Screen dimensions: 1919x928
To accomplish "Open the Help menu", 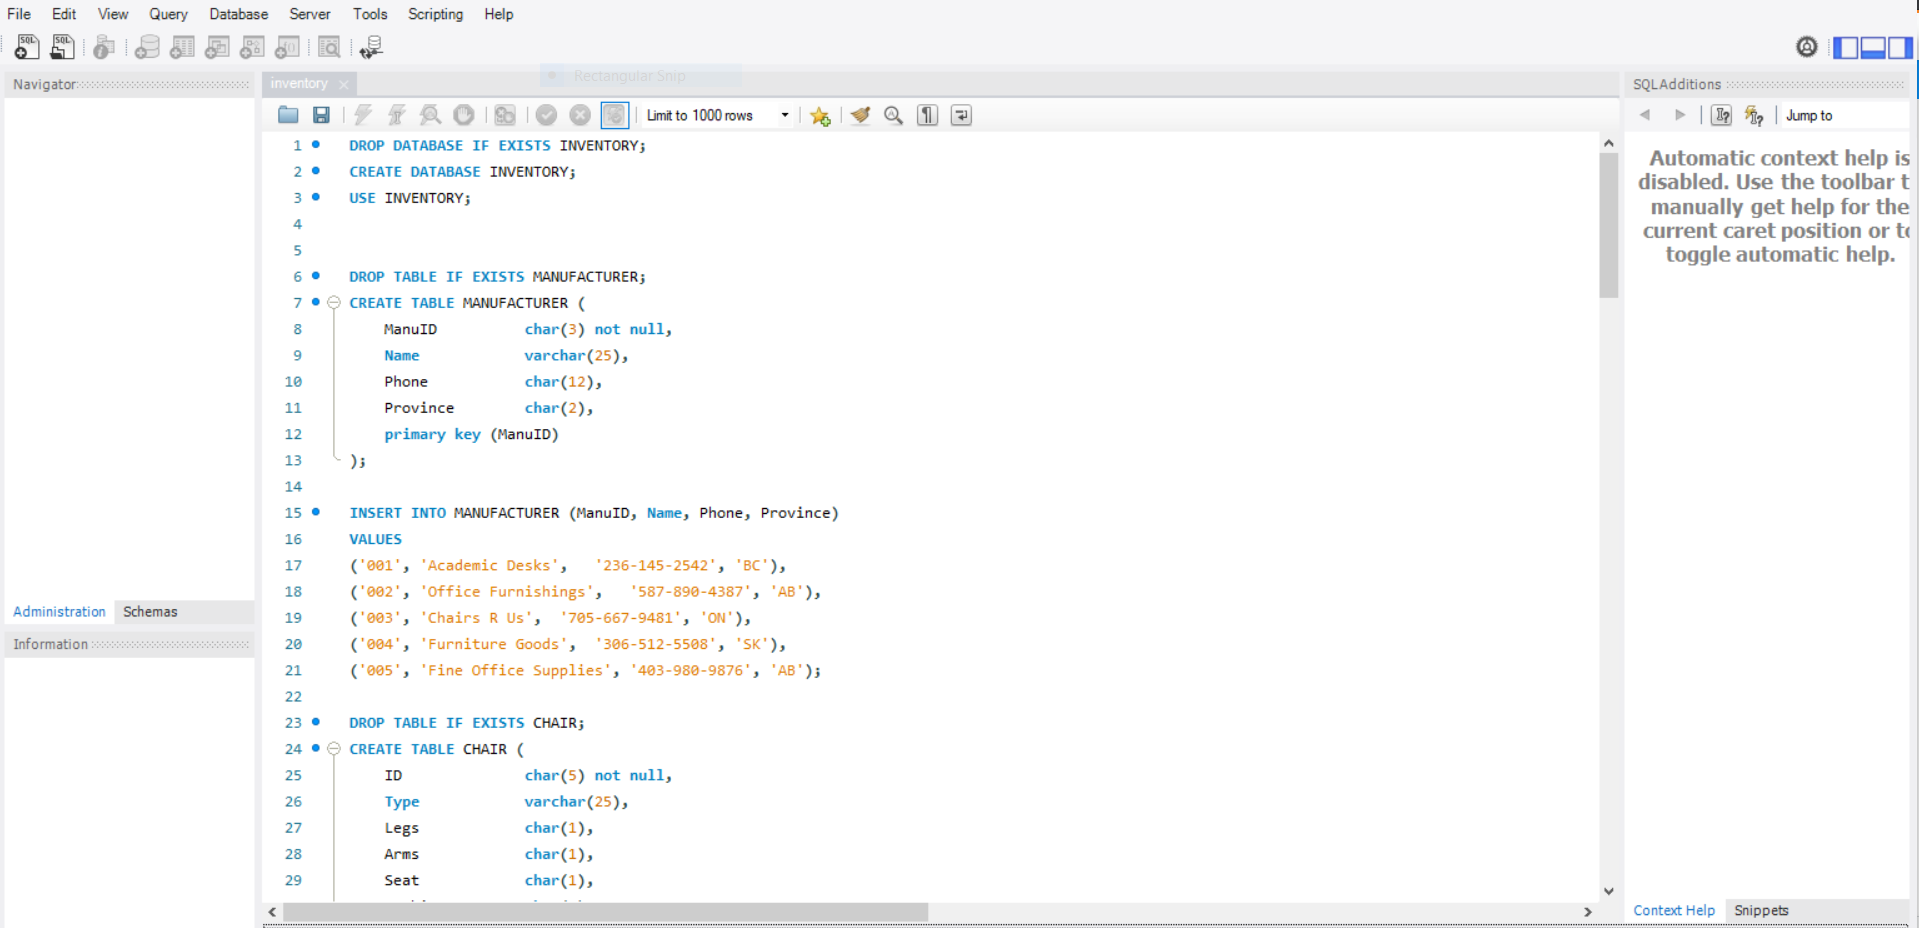I will click(x=498, y=14).
